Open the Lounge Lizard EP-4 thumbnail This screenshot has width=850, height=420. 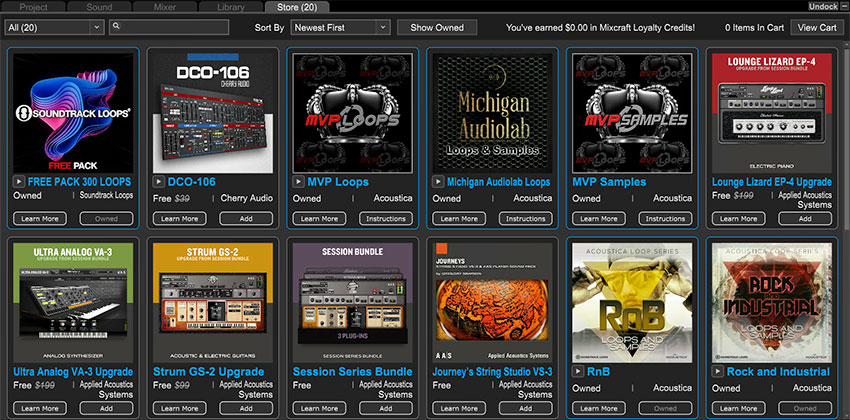(x=772, y=113)
